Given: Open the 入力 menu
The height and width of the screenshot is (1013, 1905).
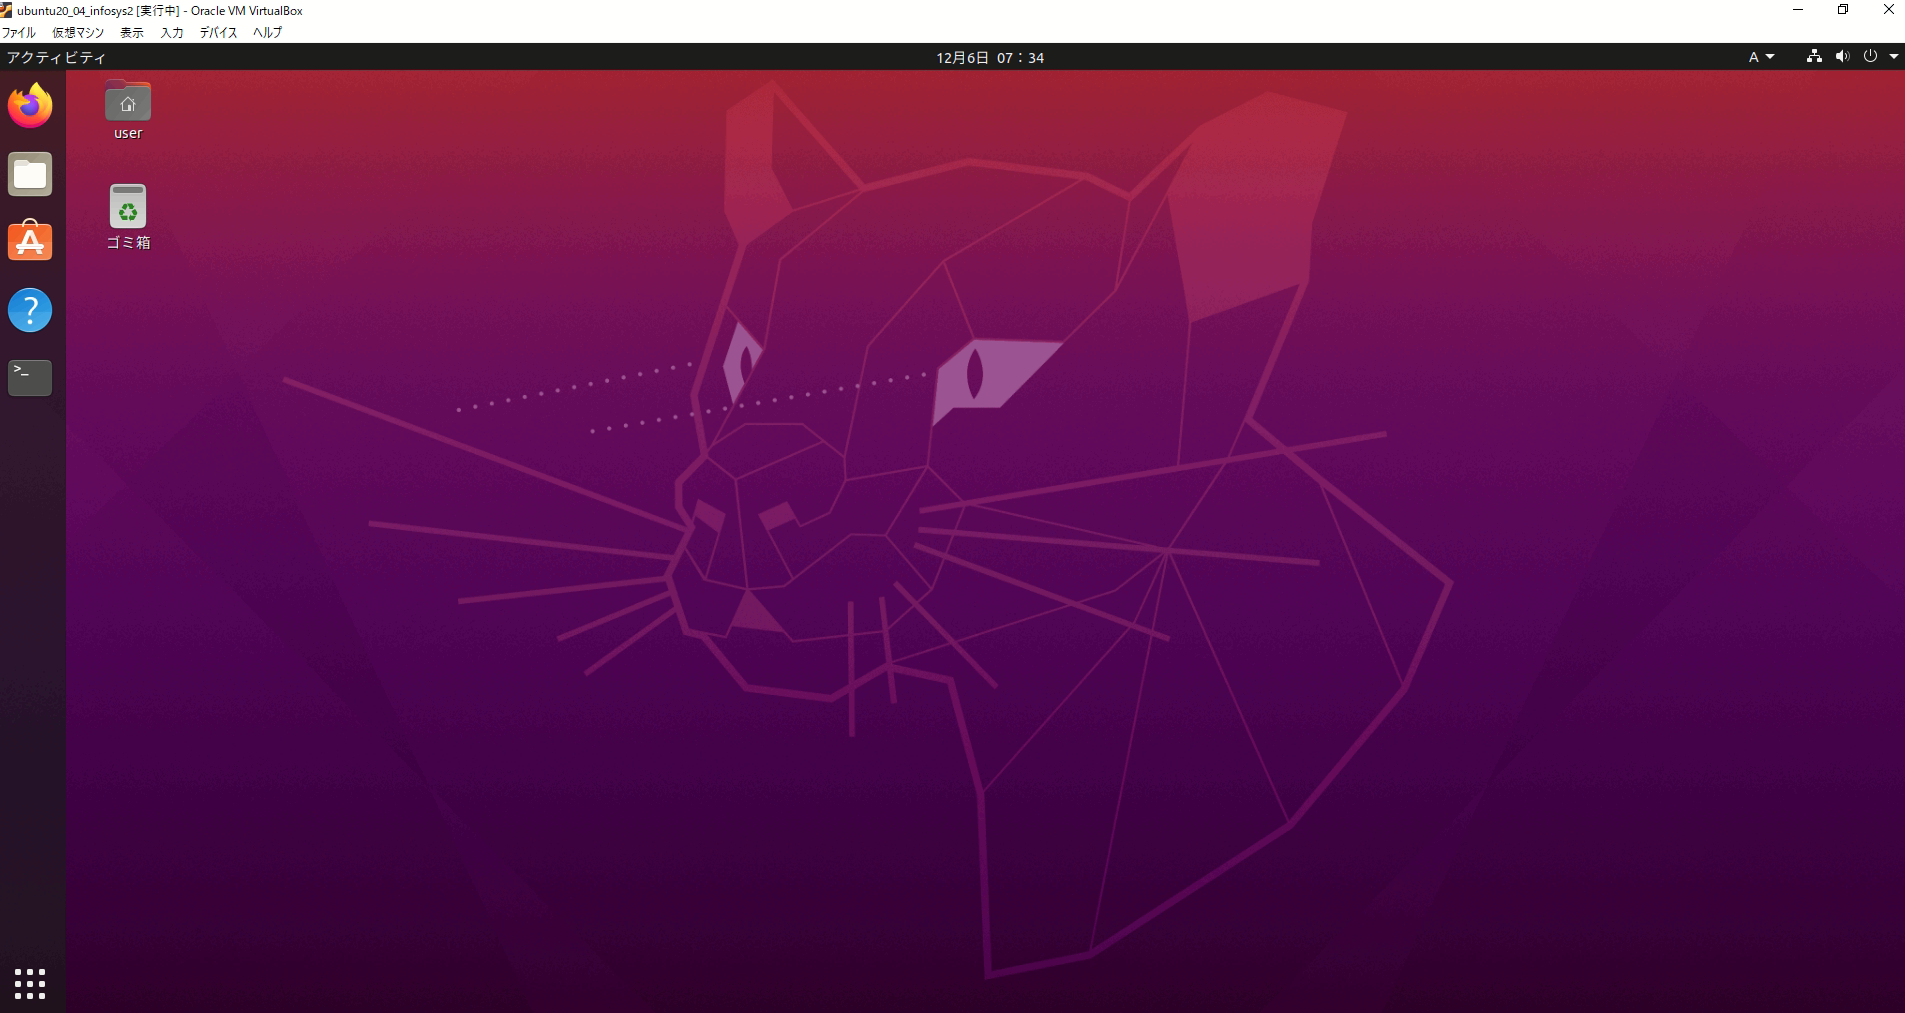Looking at the screenshot, I should (x=172, y=32).
